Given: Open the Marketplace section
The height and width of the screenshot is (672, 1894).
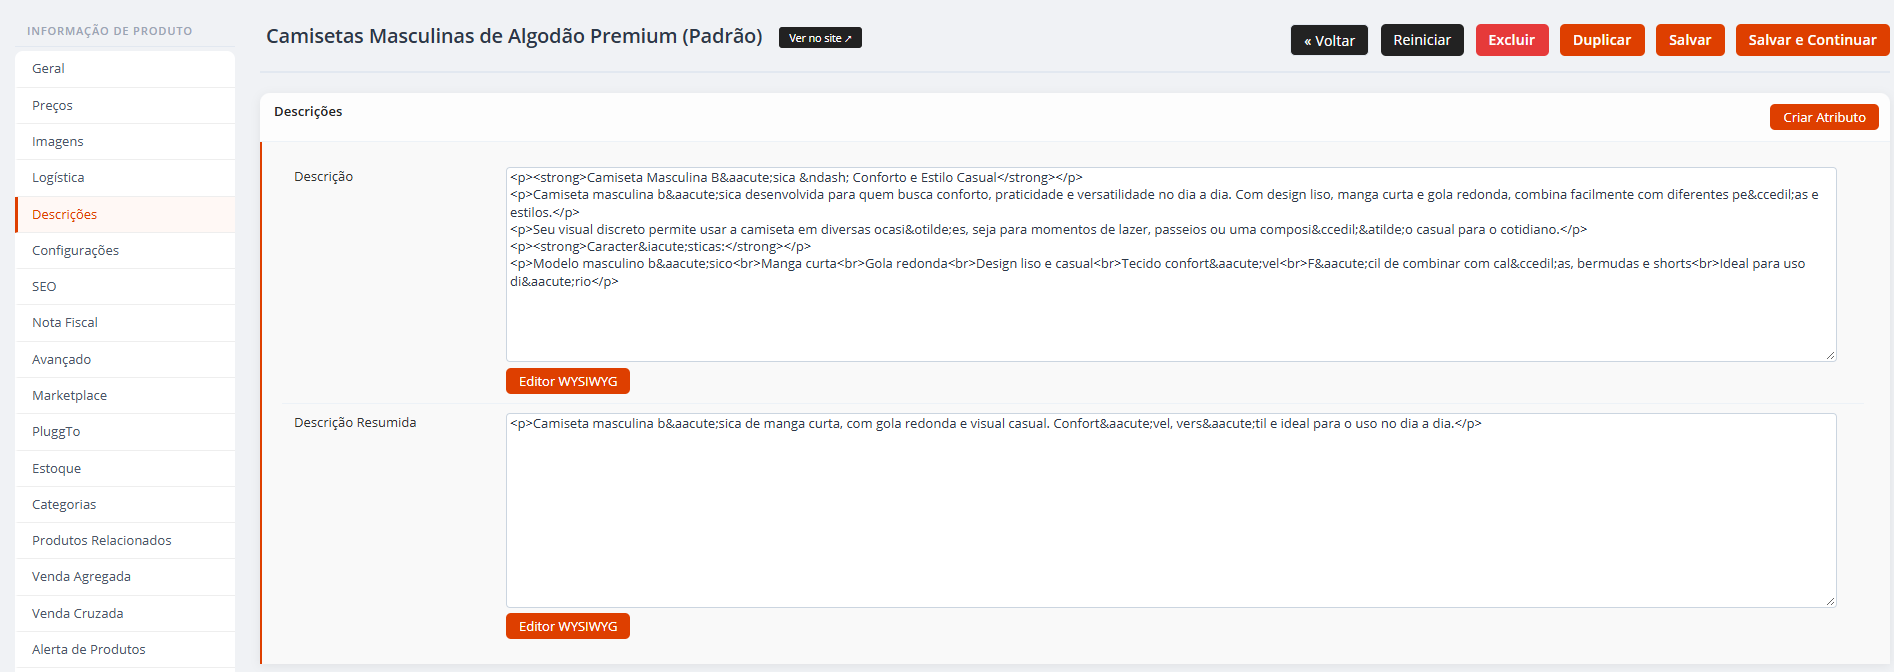Looking at the screenshot, I should coord(125,395).
